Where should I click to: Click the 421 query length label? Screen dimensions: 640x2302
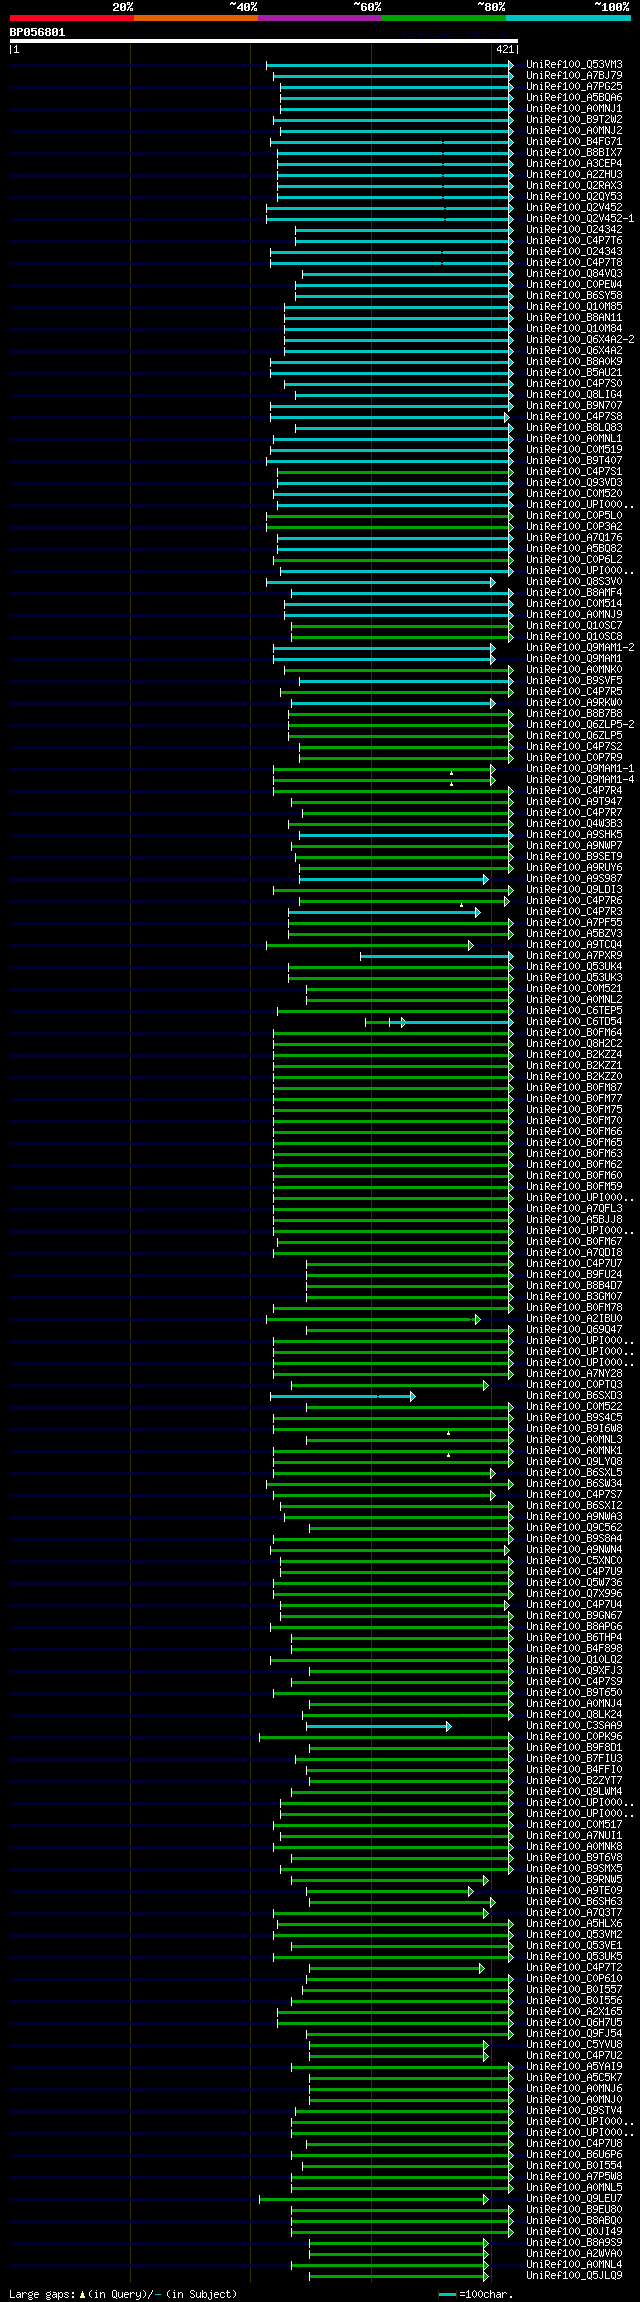(504, 49)
